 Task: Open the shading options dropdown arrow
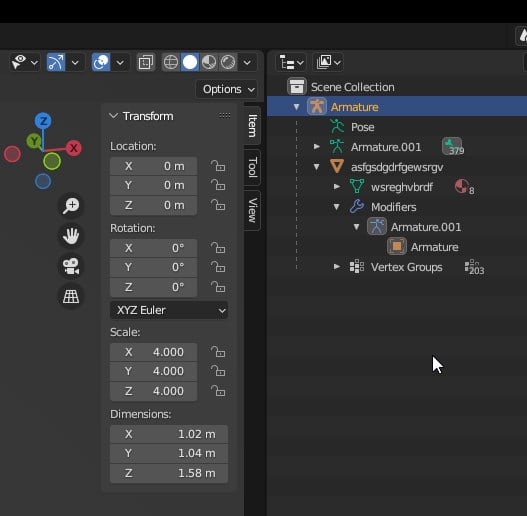(247, 62)
